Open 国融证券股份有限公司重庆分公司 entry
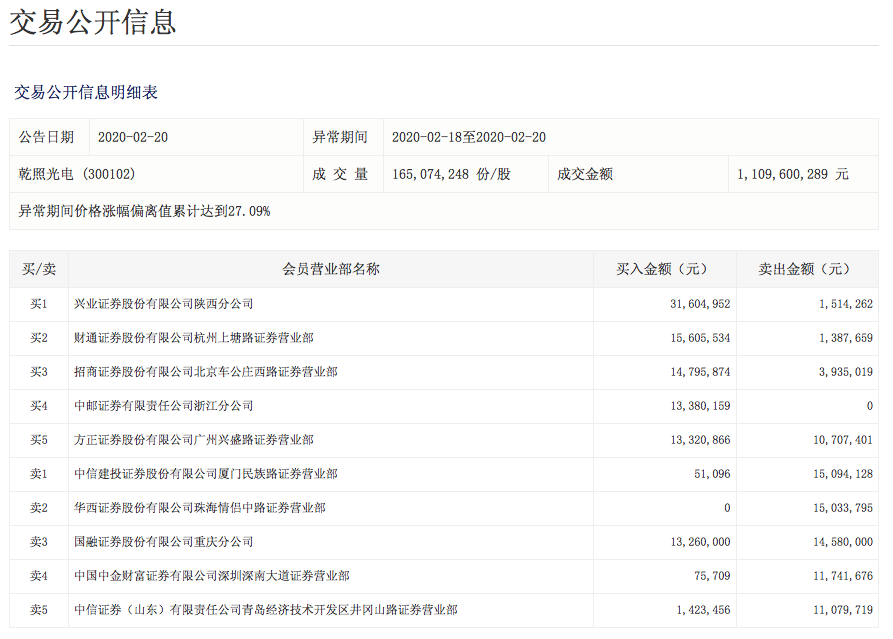 pyautogui.click(x=164, y=542)
